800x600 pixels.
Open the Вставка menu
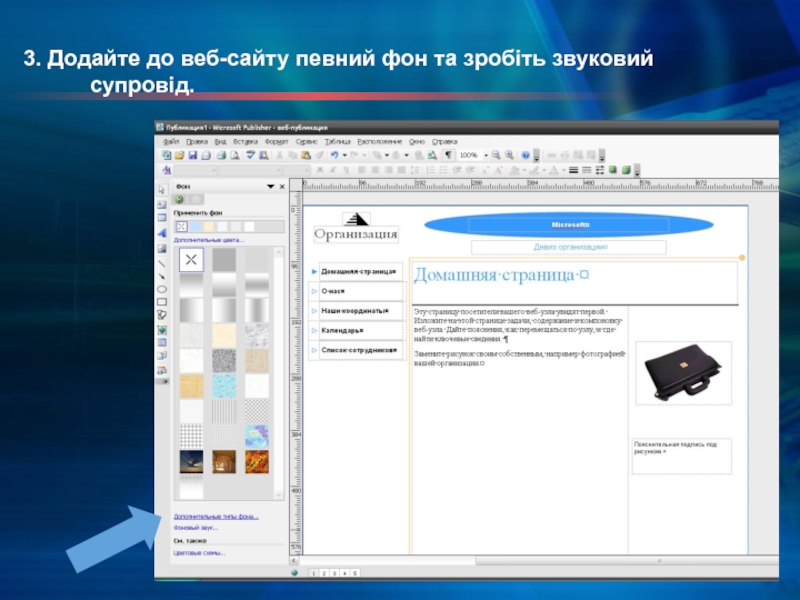pyautogui.click(x=245, y=142)
